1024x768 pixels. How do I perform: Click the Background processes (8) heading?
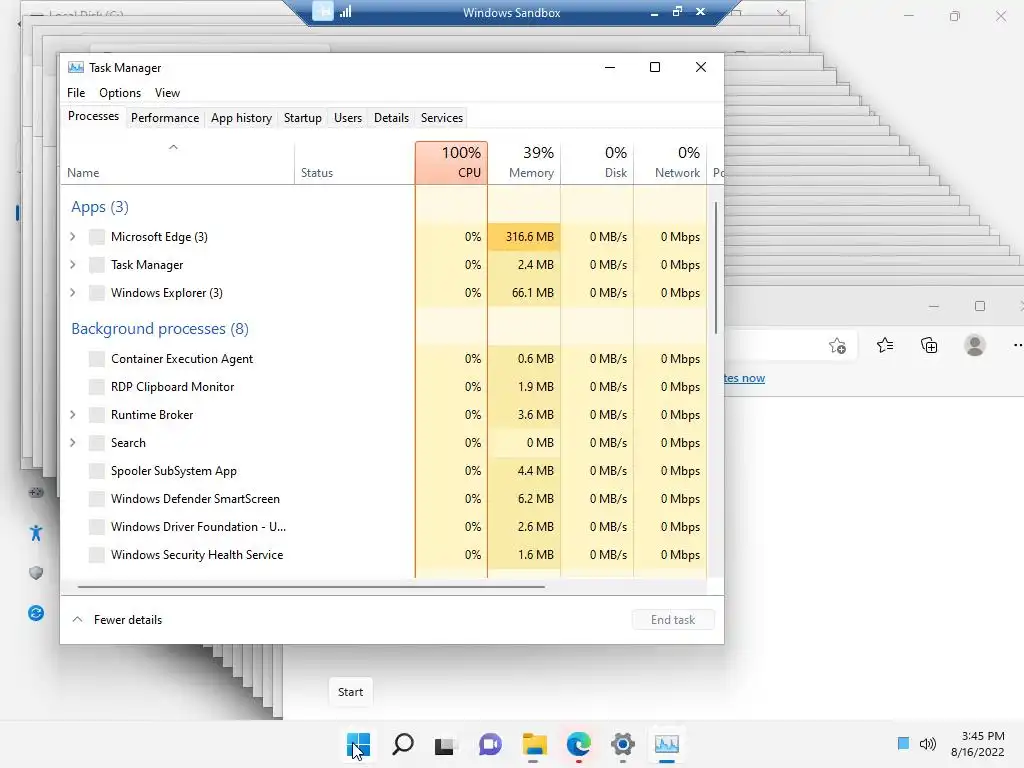tap(160, 328)
